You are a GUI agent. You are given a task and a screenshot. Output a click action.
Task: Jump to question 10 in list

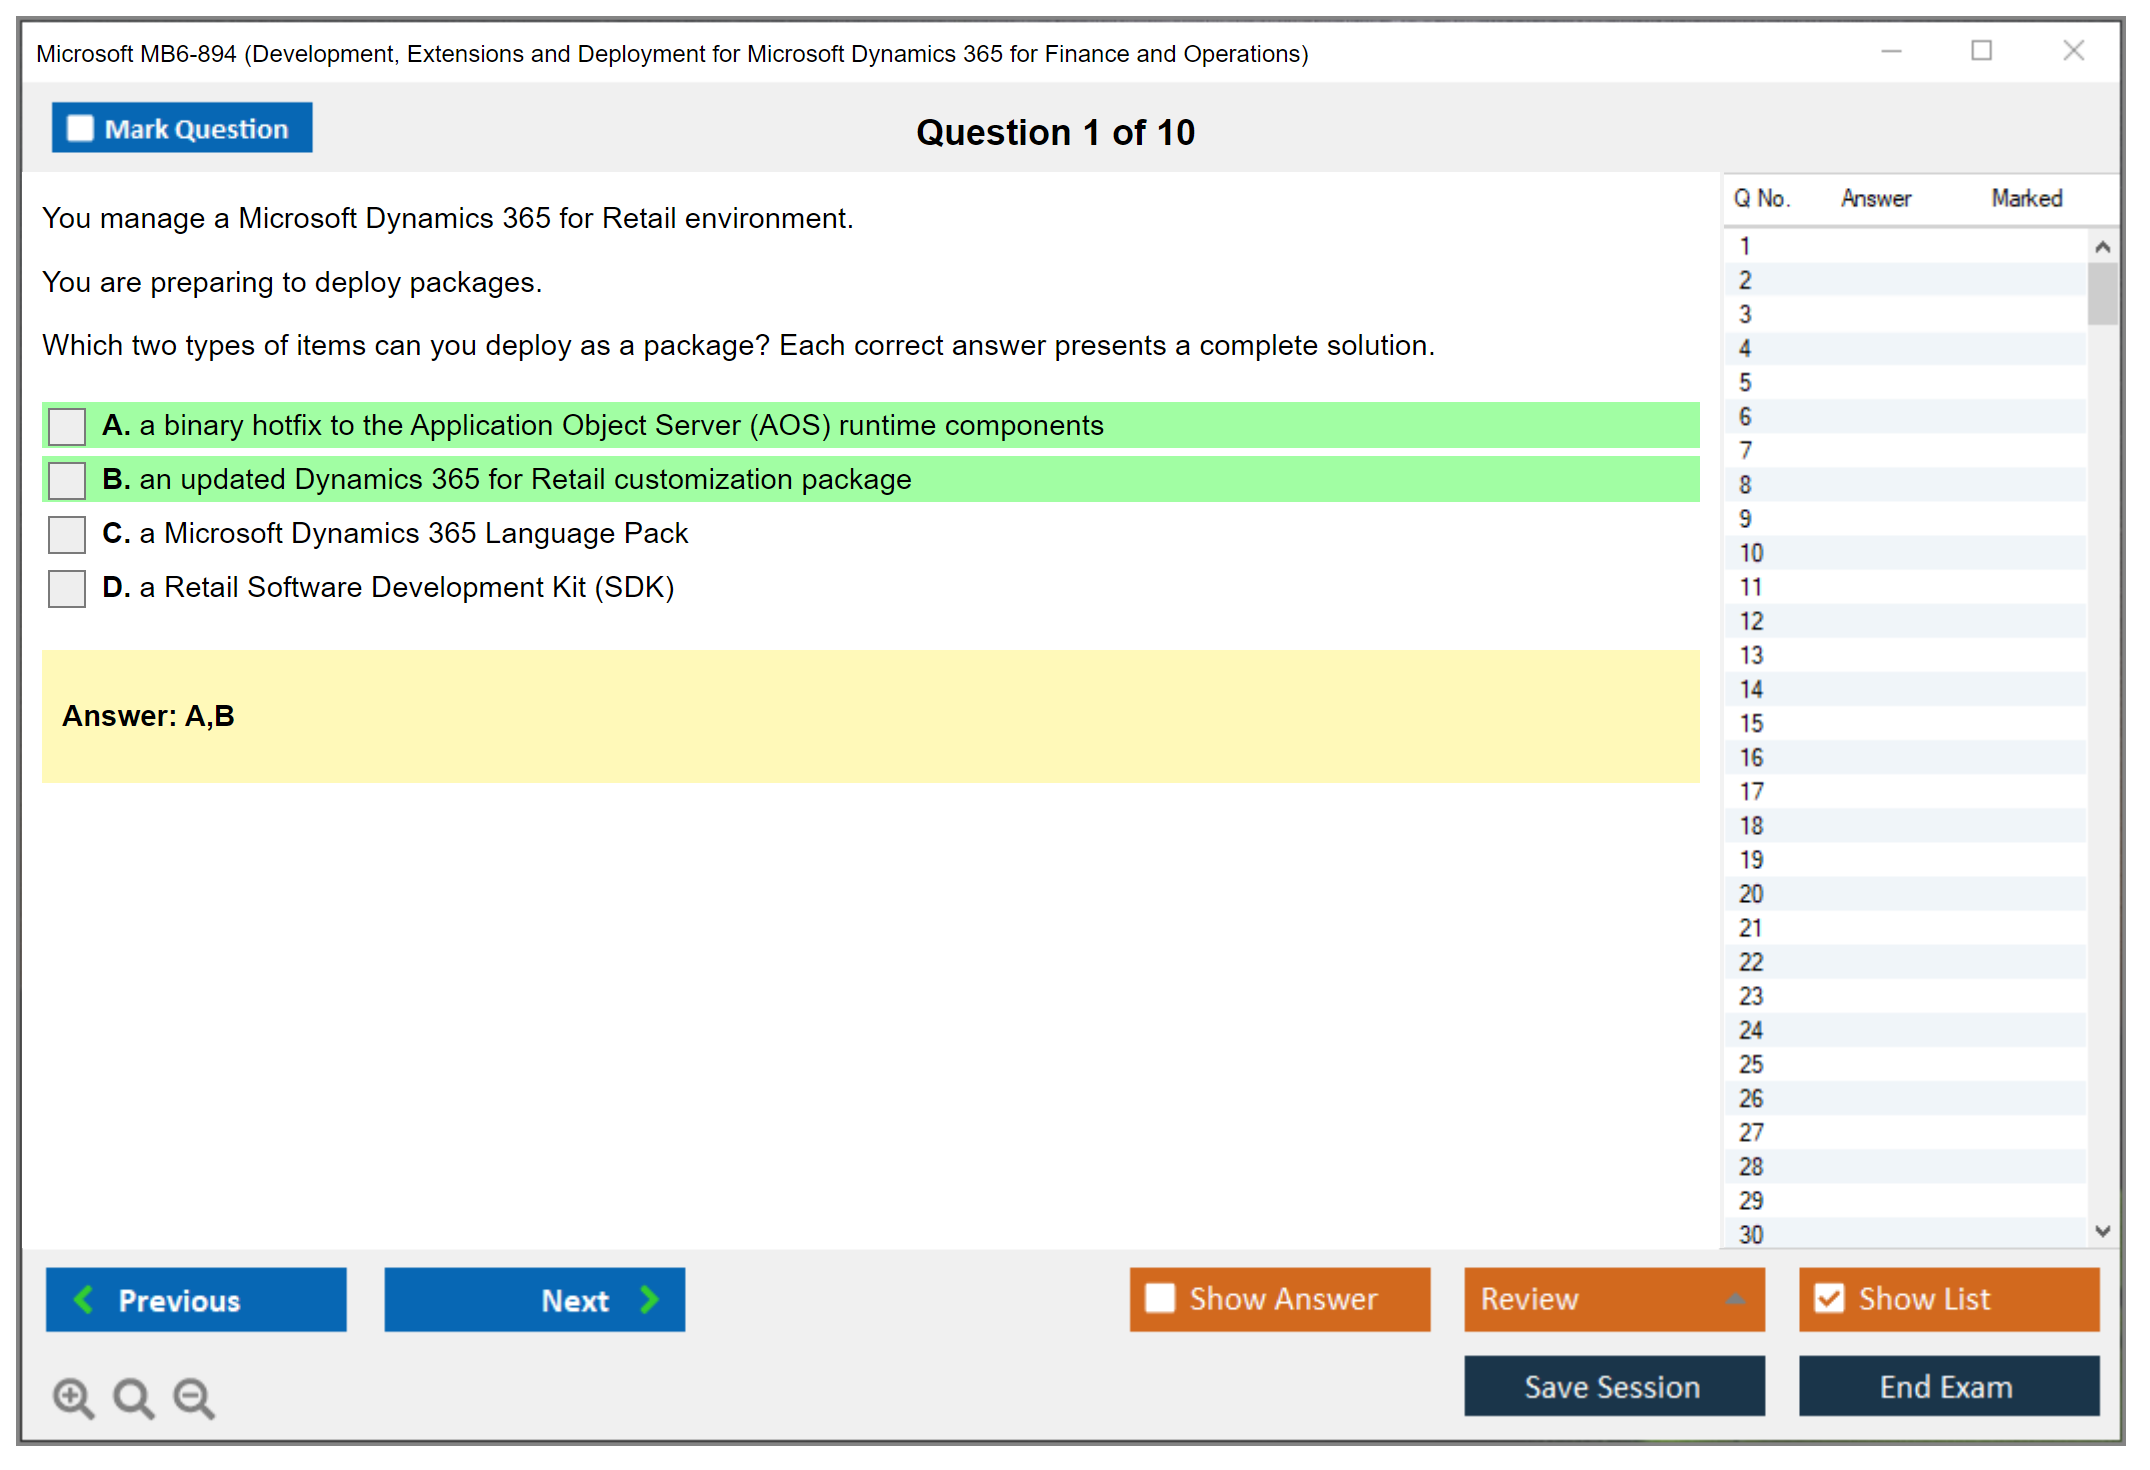pyautogui.click(x=1751, y=553)
